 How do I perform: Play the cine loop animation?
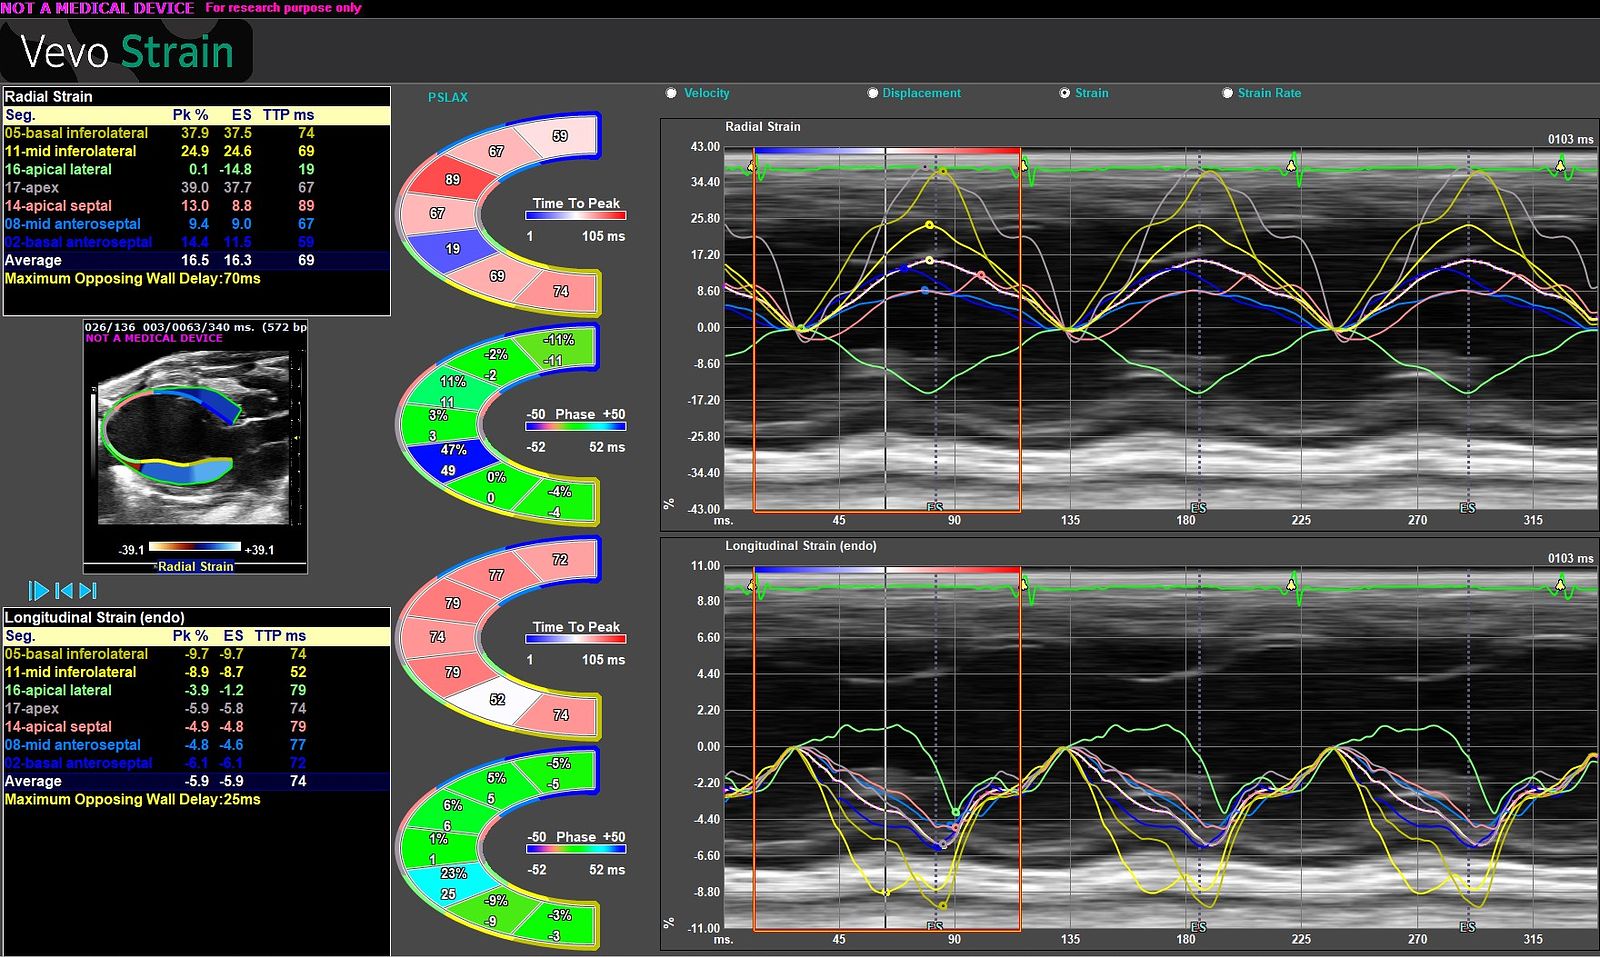pos(39,590)
